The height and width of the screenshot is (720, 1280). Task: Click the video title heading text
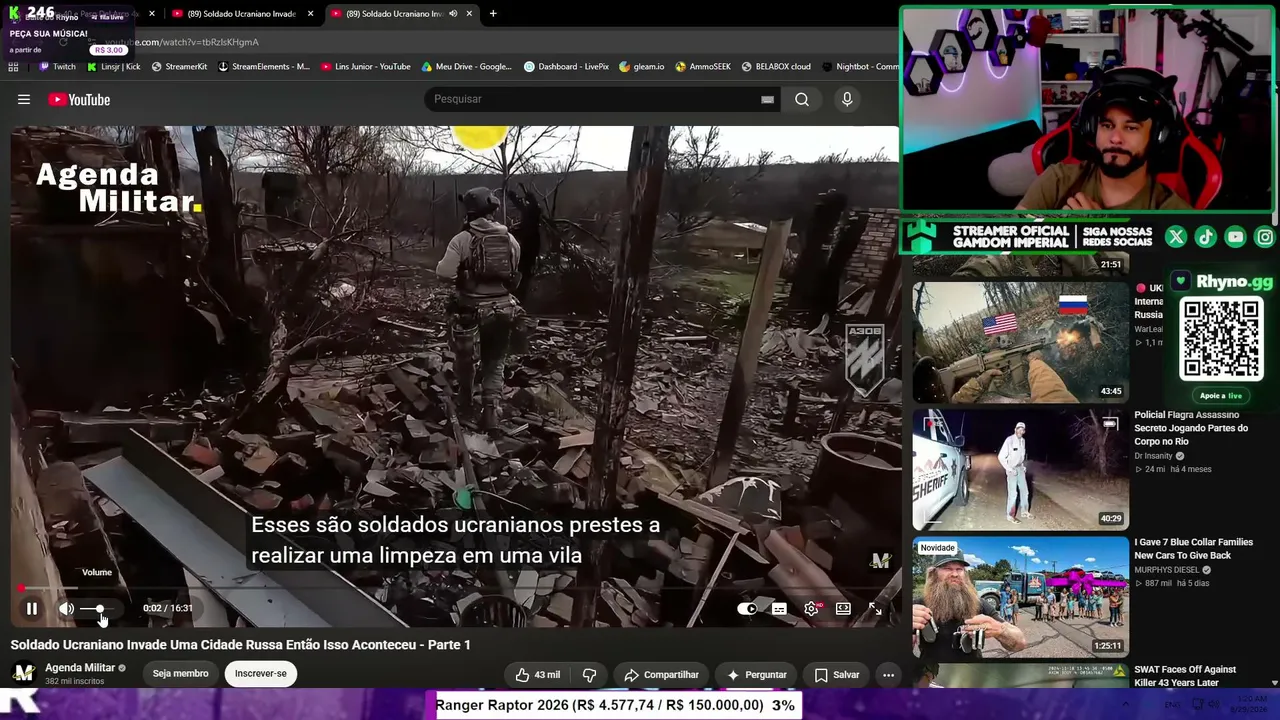tap(240, 645)
